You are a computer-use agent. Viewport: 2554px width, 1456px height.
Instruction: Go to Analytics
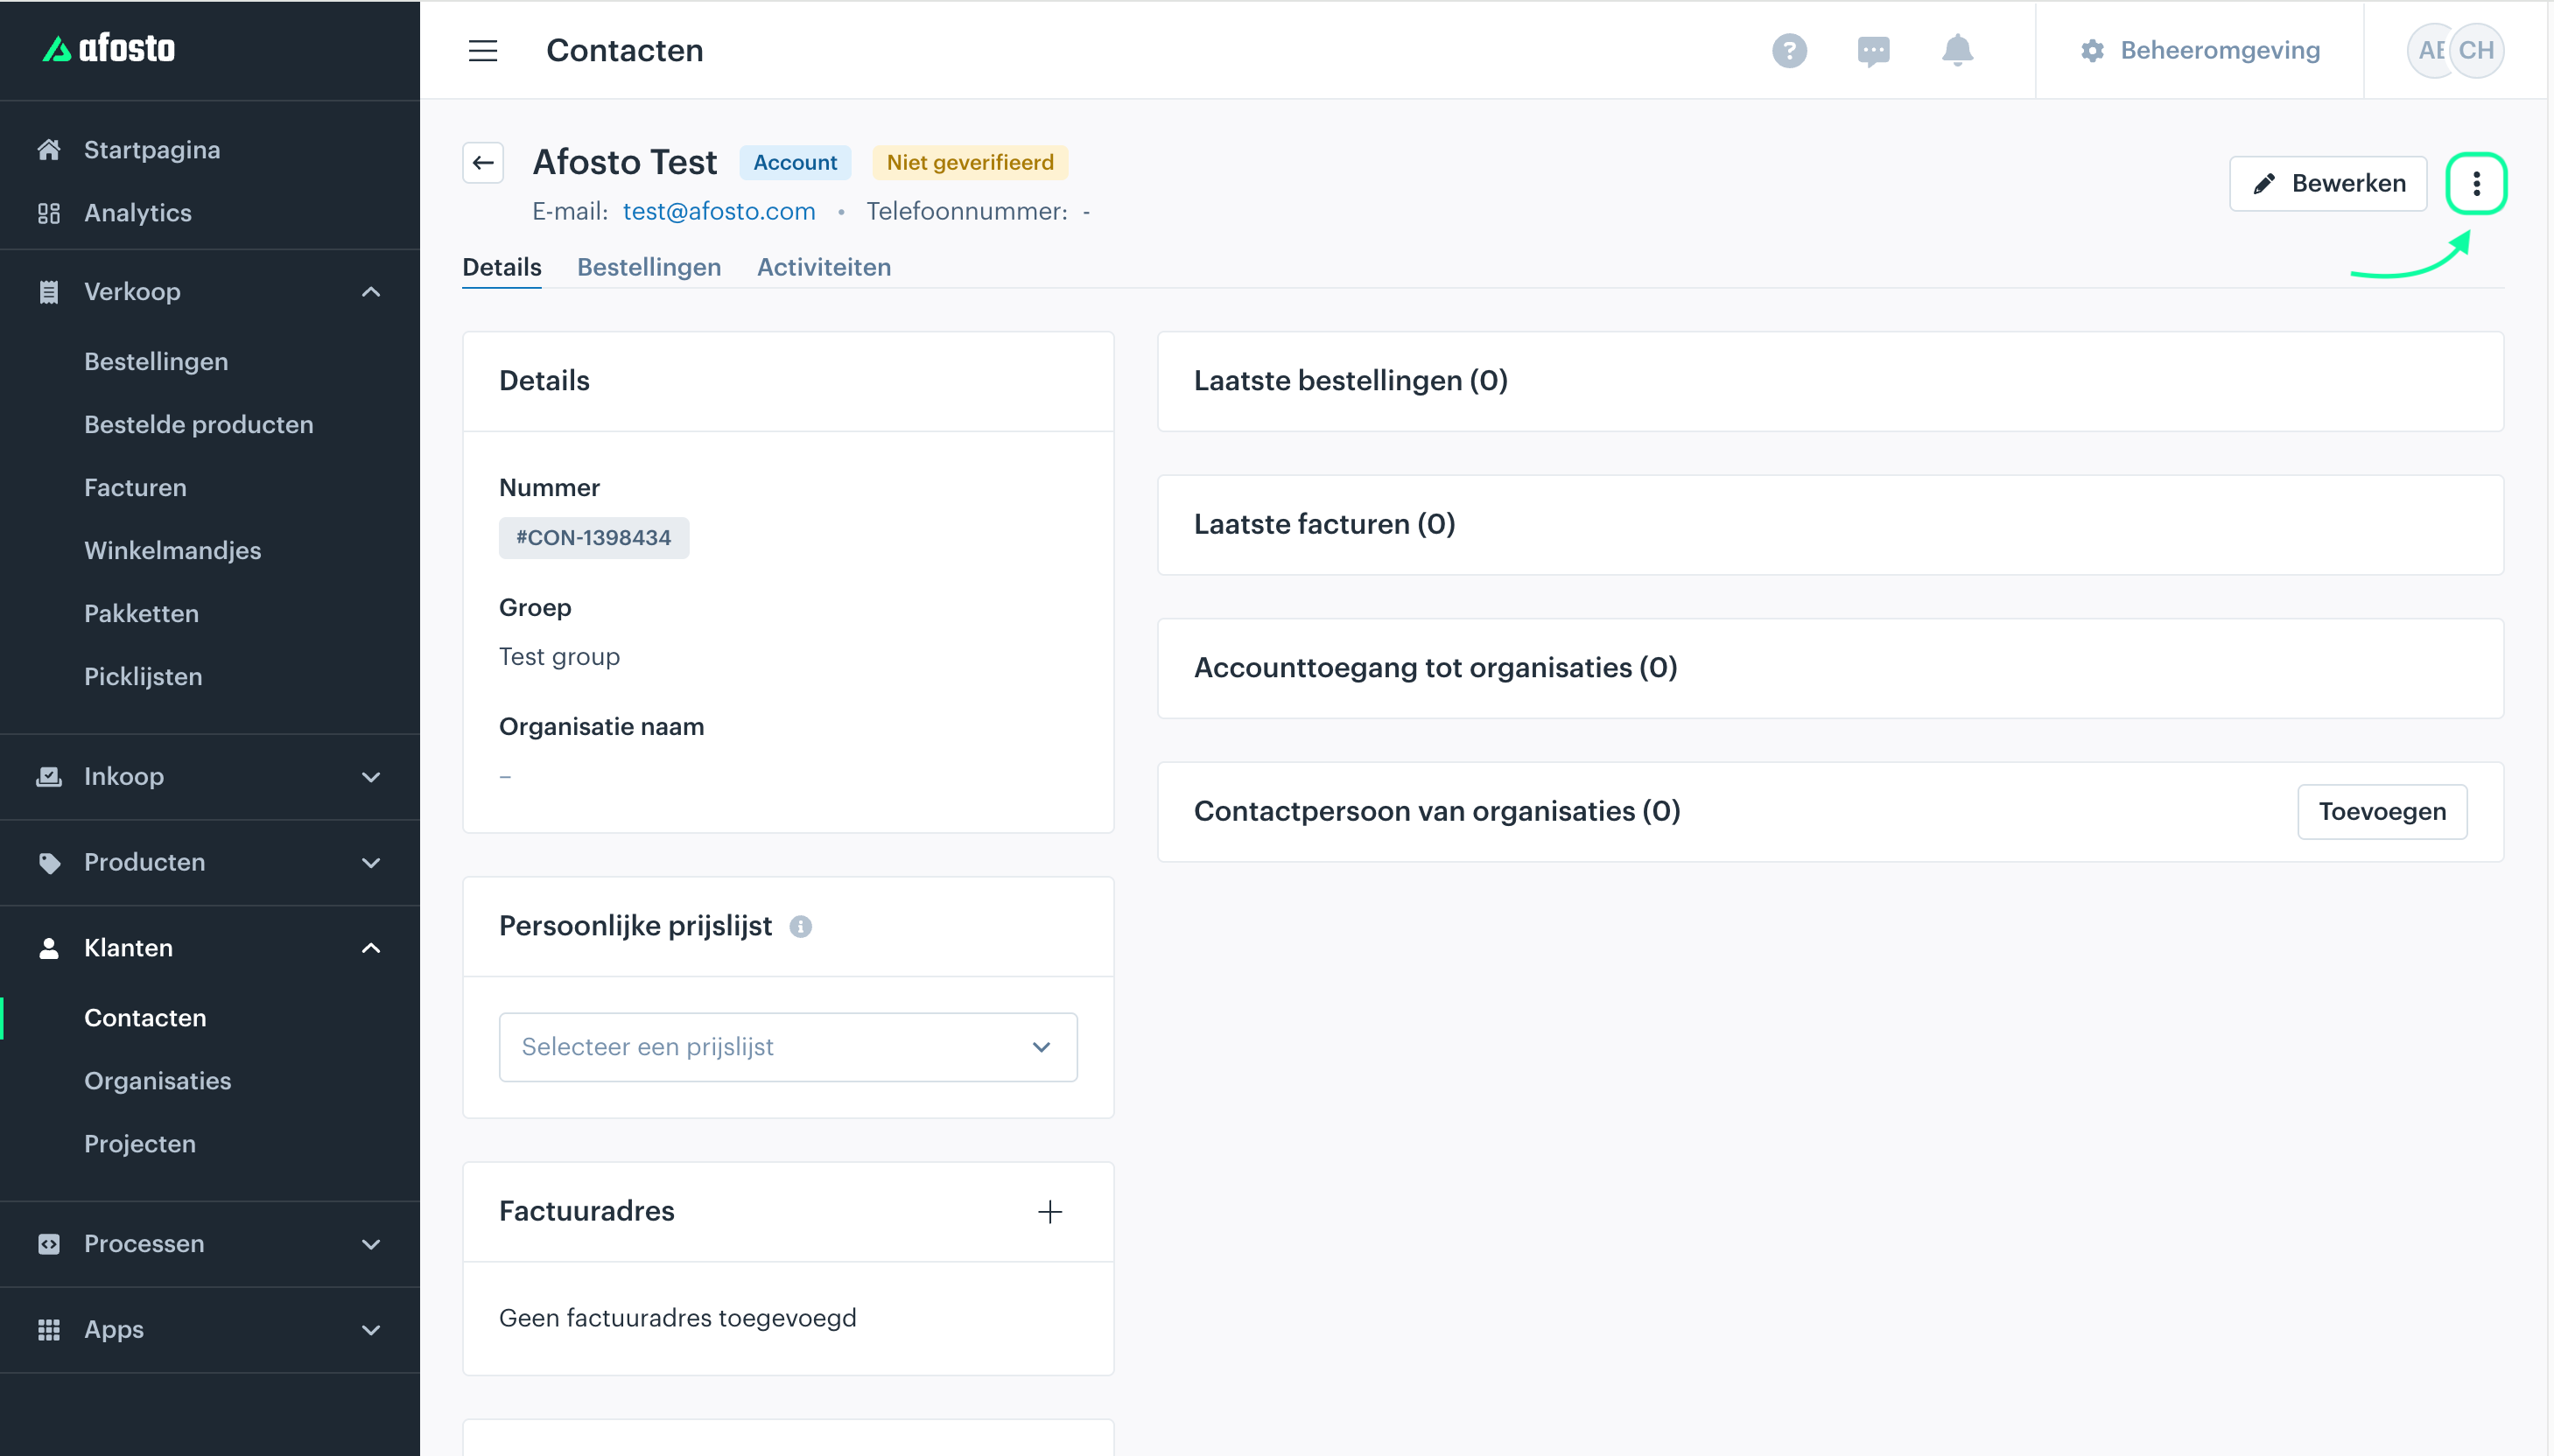138,213
